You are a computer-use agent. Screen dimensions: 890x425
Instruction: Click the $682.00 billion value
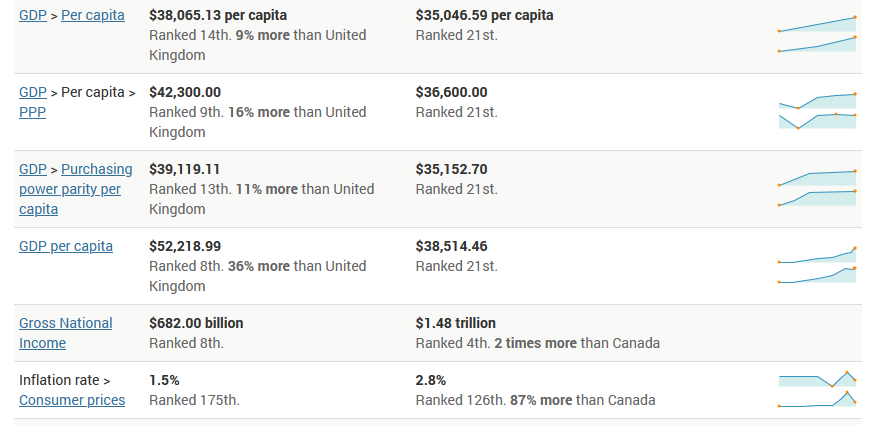click(196, 323)
